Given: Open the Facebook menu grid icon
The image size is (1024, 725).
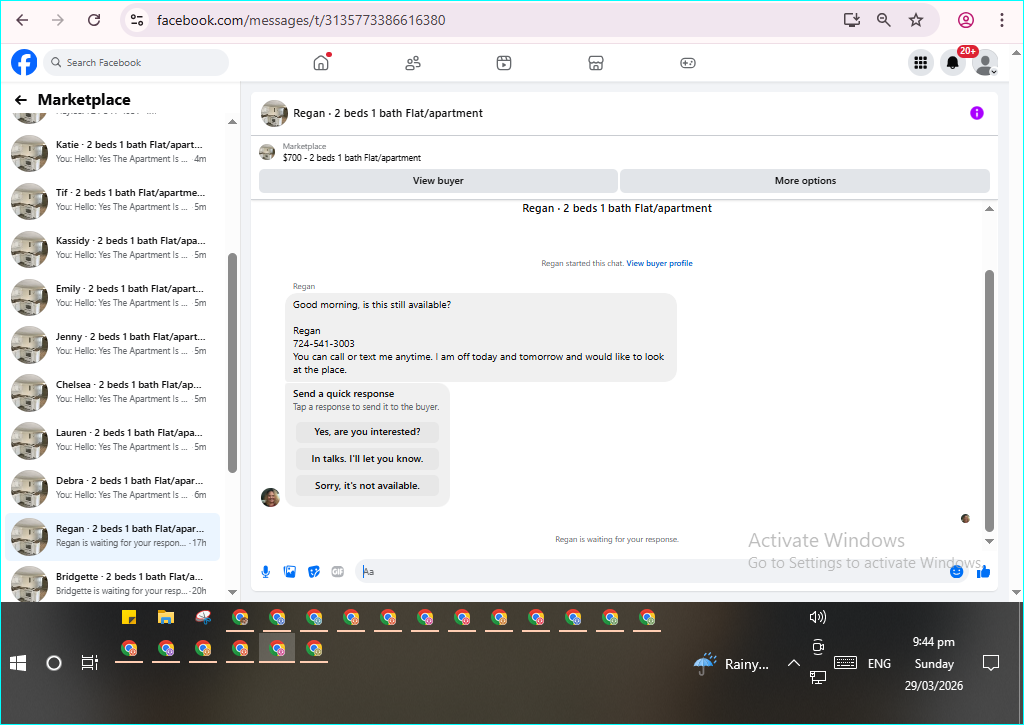Looking at the screenshot, I should [x=921, y=63].
